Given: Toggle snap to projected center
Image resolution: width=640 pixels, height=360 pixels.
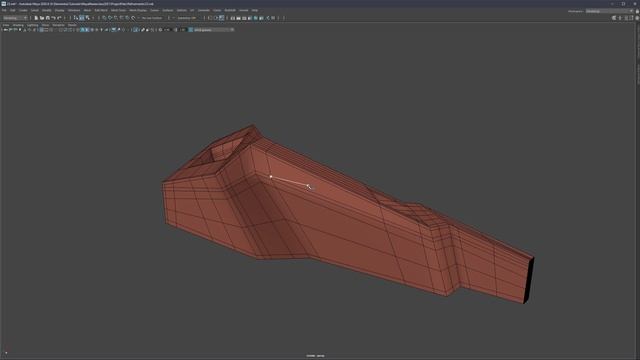Looking at the screenshot, I should click(x=121, y=18).
